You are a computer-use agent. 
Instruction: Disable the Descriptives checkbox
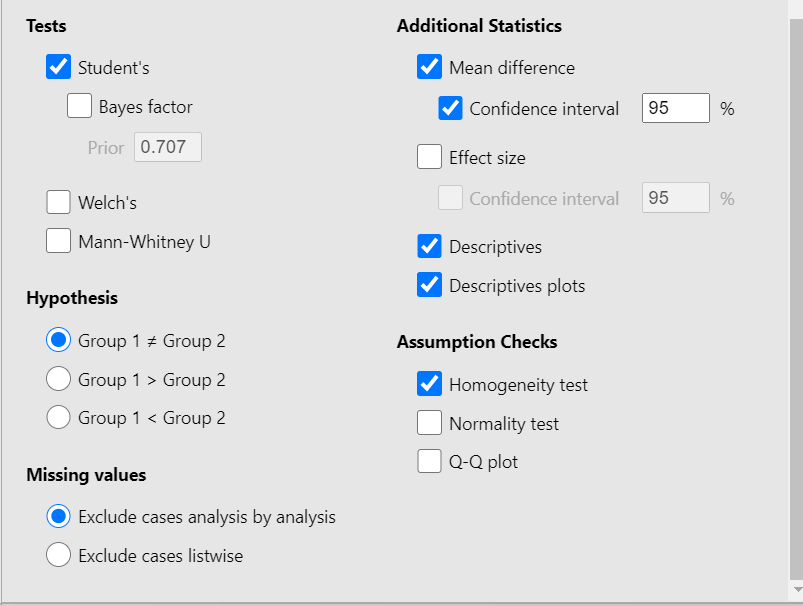pos(430,246)
